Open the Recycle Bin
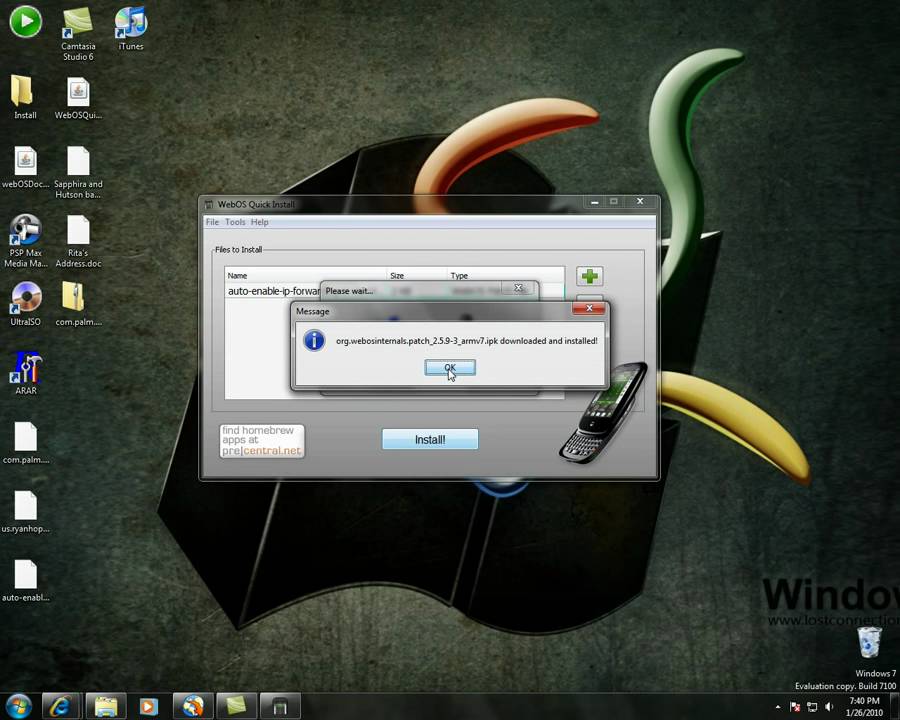The image size is (900, 720). point(869,642)
